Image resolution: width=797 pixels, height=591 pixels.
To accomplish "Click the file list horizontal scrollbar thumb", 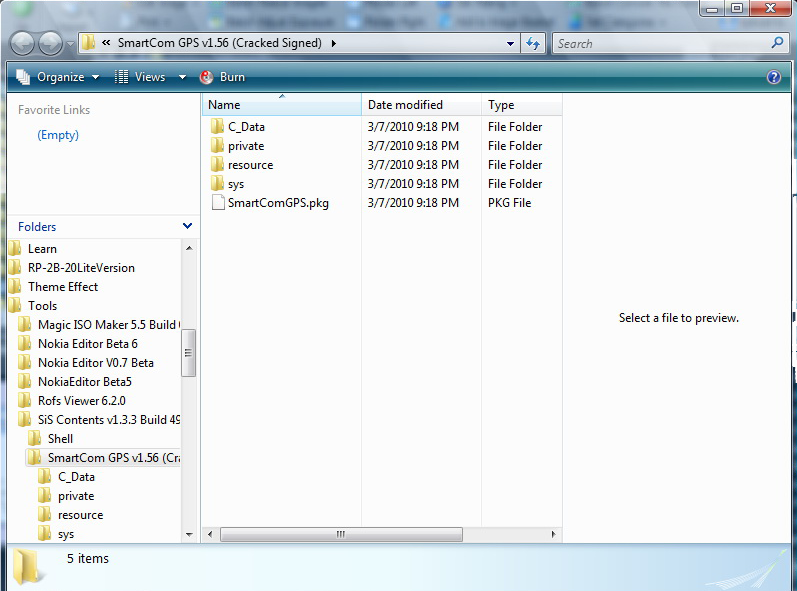I will click(341, 534).
